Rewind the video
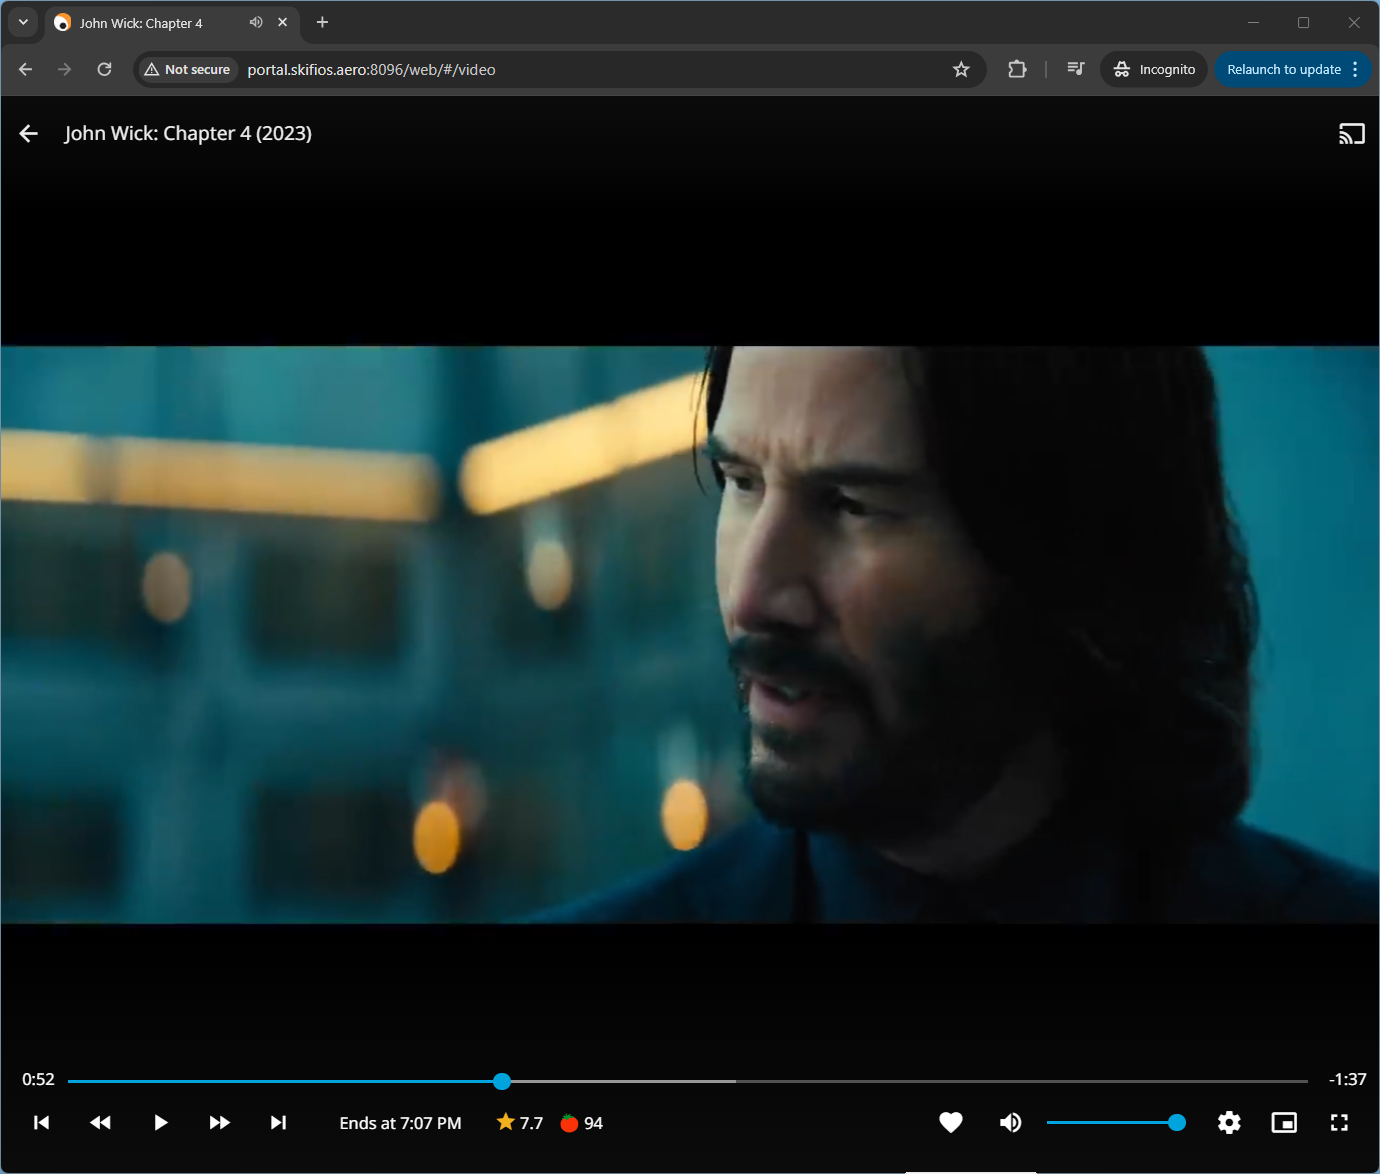The image size is (1380, 1174). pos(100,1123)
